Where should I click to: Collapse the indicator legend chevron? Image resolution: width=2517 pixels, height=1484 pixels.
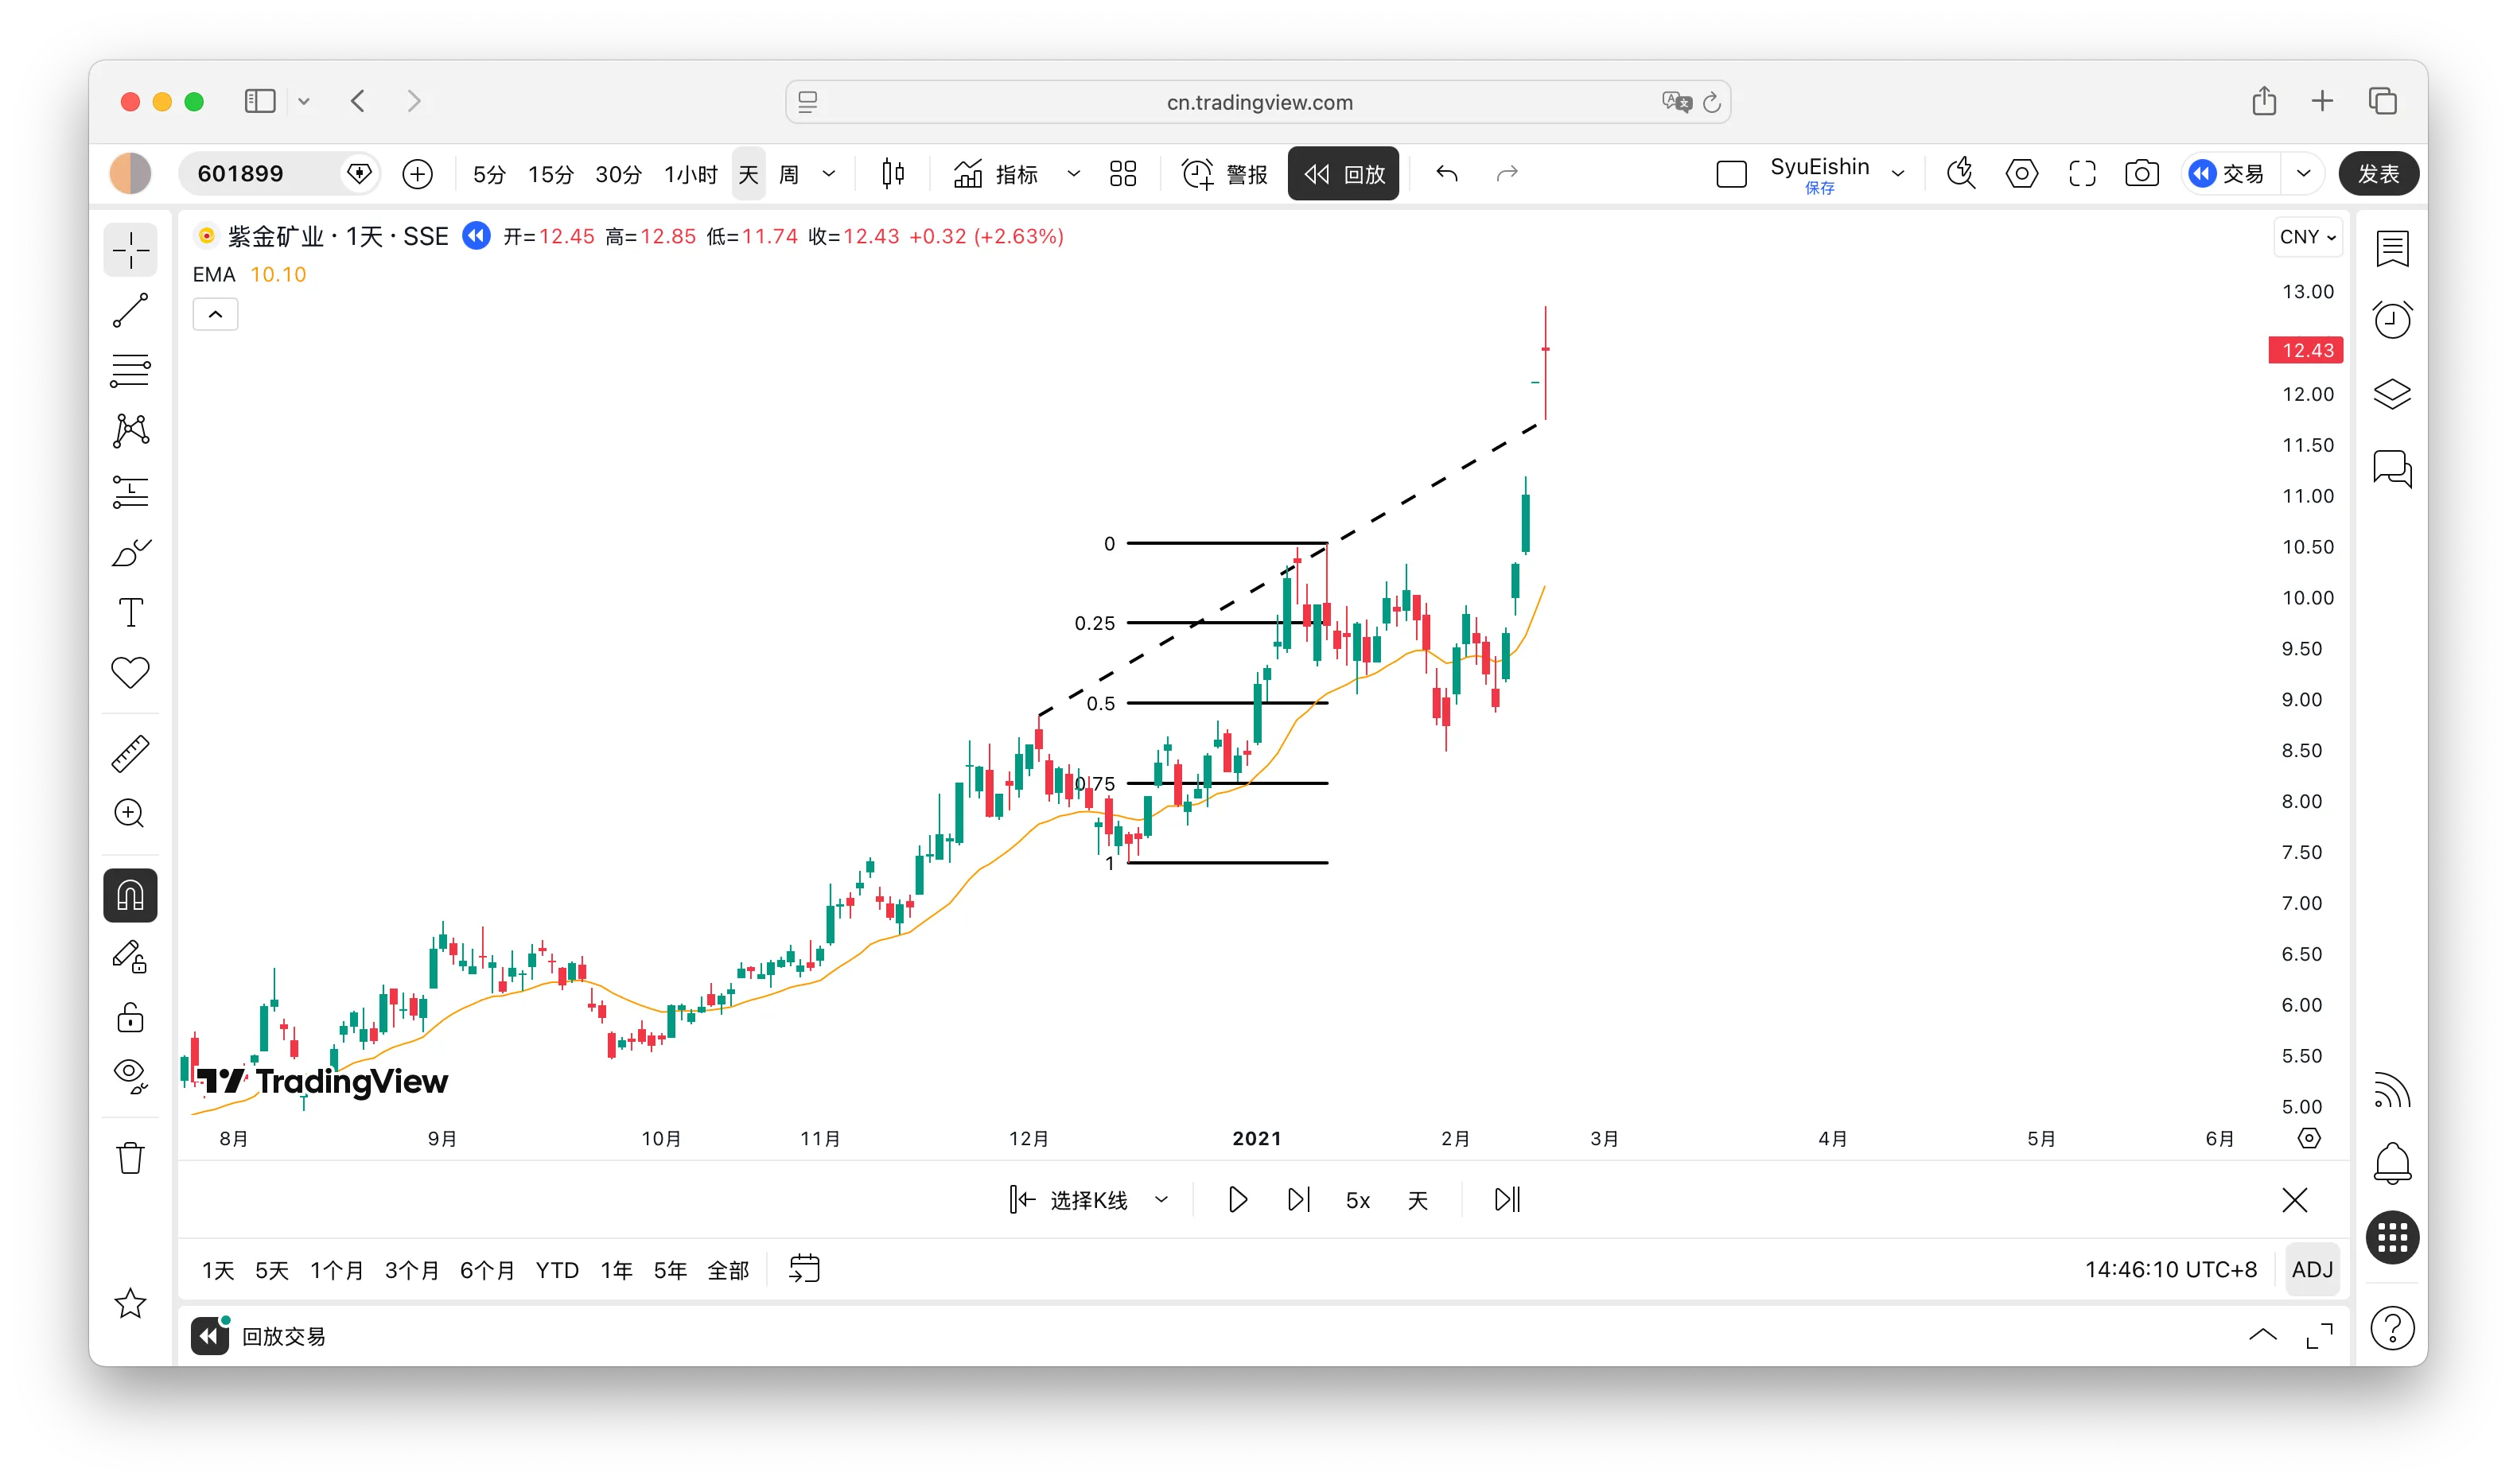coord(215,315)
